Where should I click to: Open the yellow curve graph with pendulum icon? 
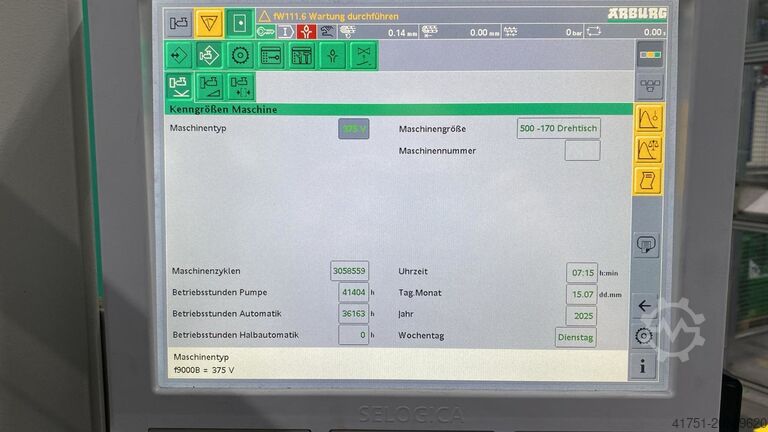coord(649,119)
